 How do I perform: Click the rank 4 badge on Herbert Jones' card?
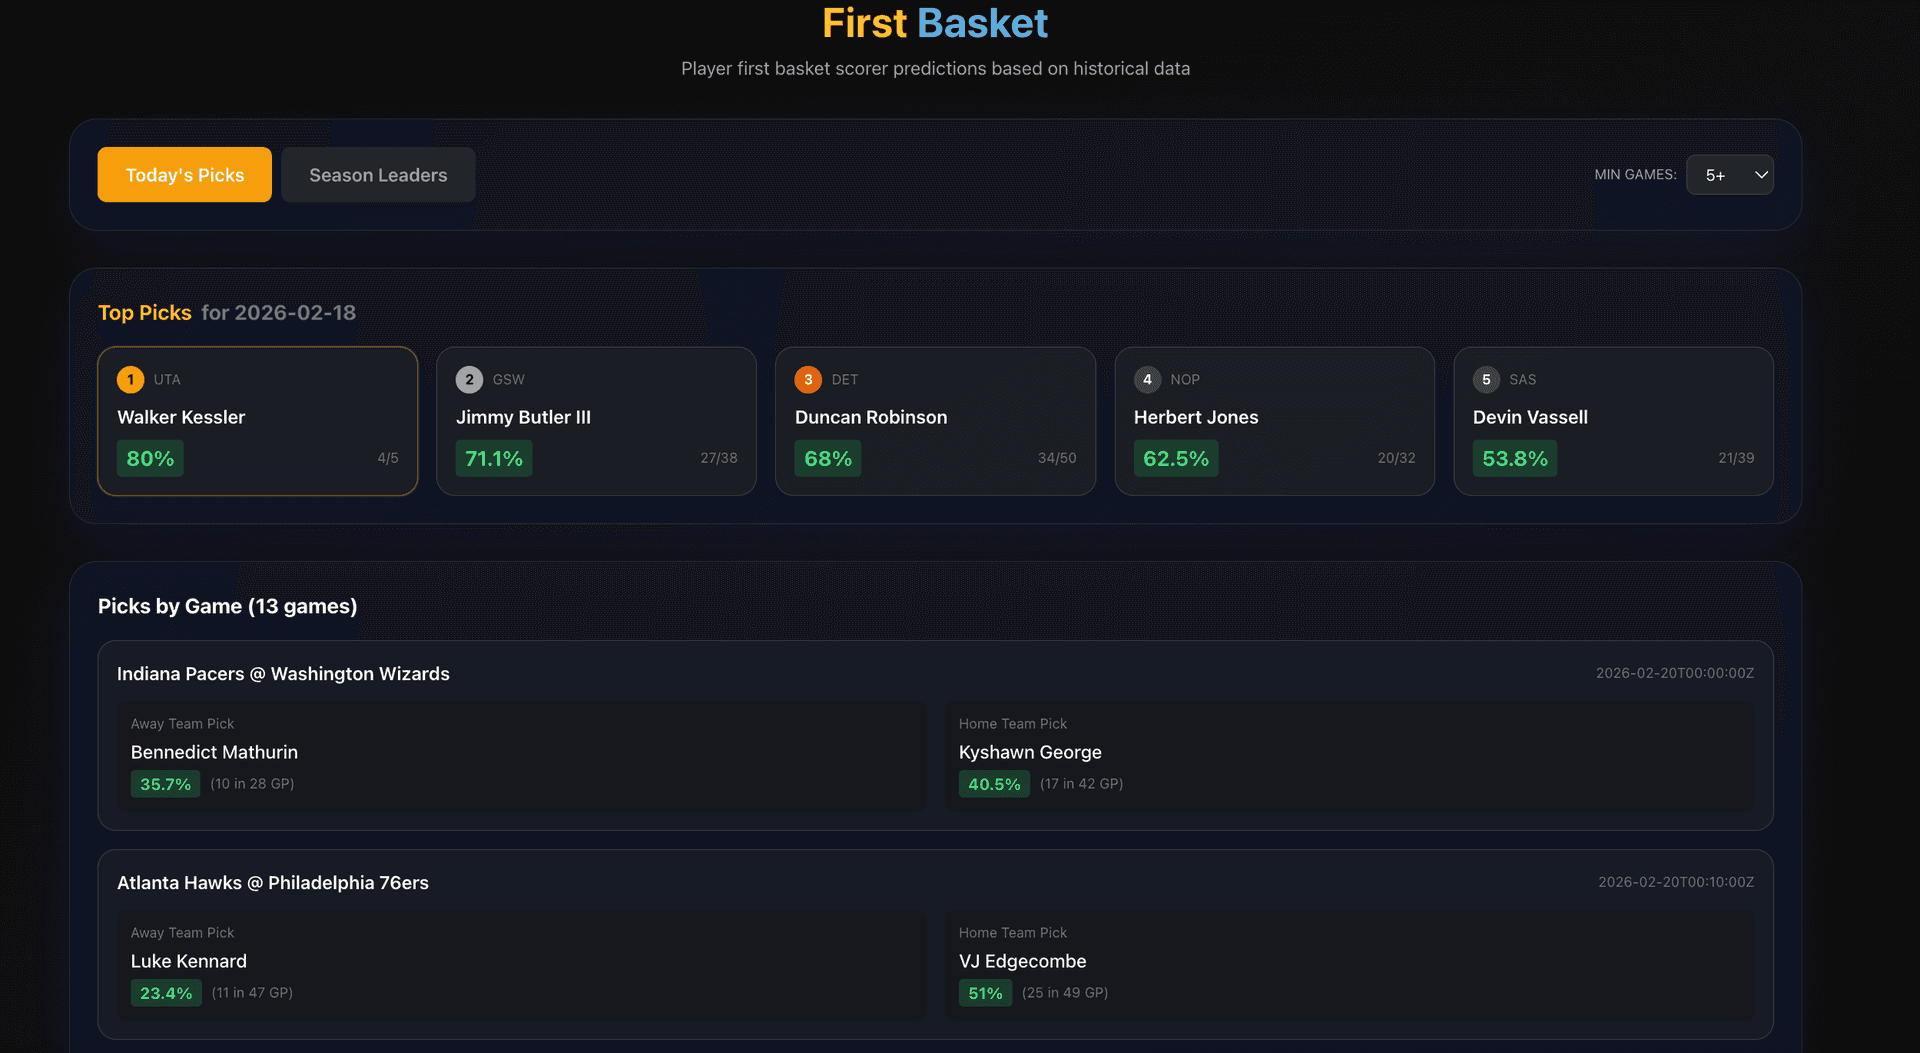[1147, 379]
